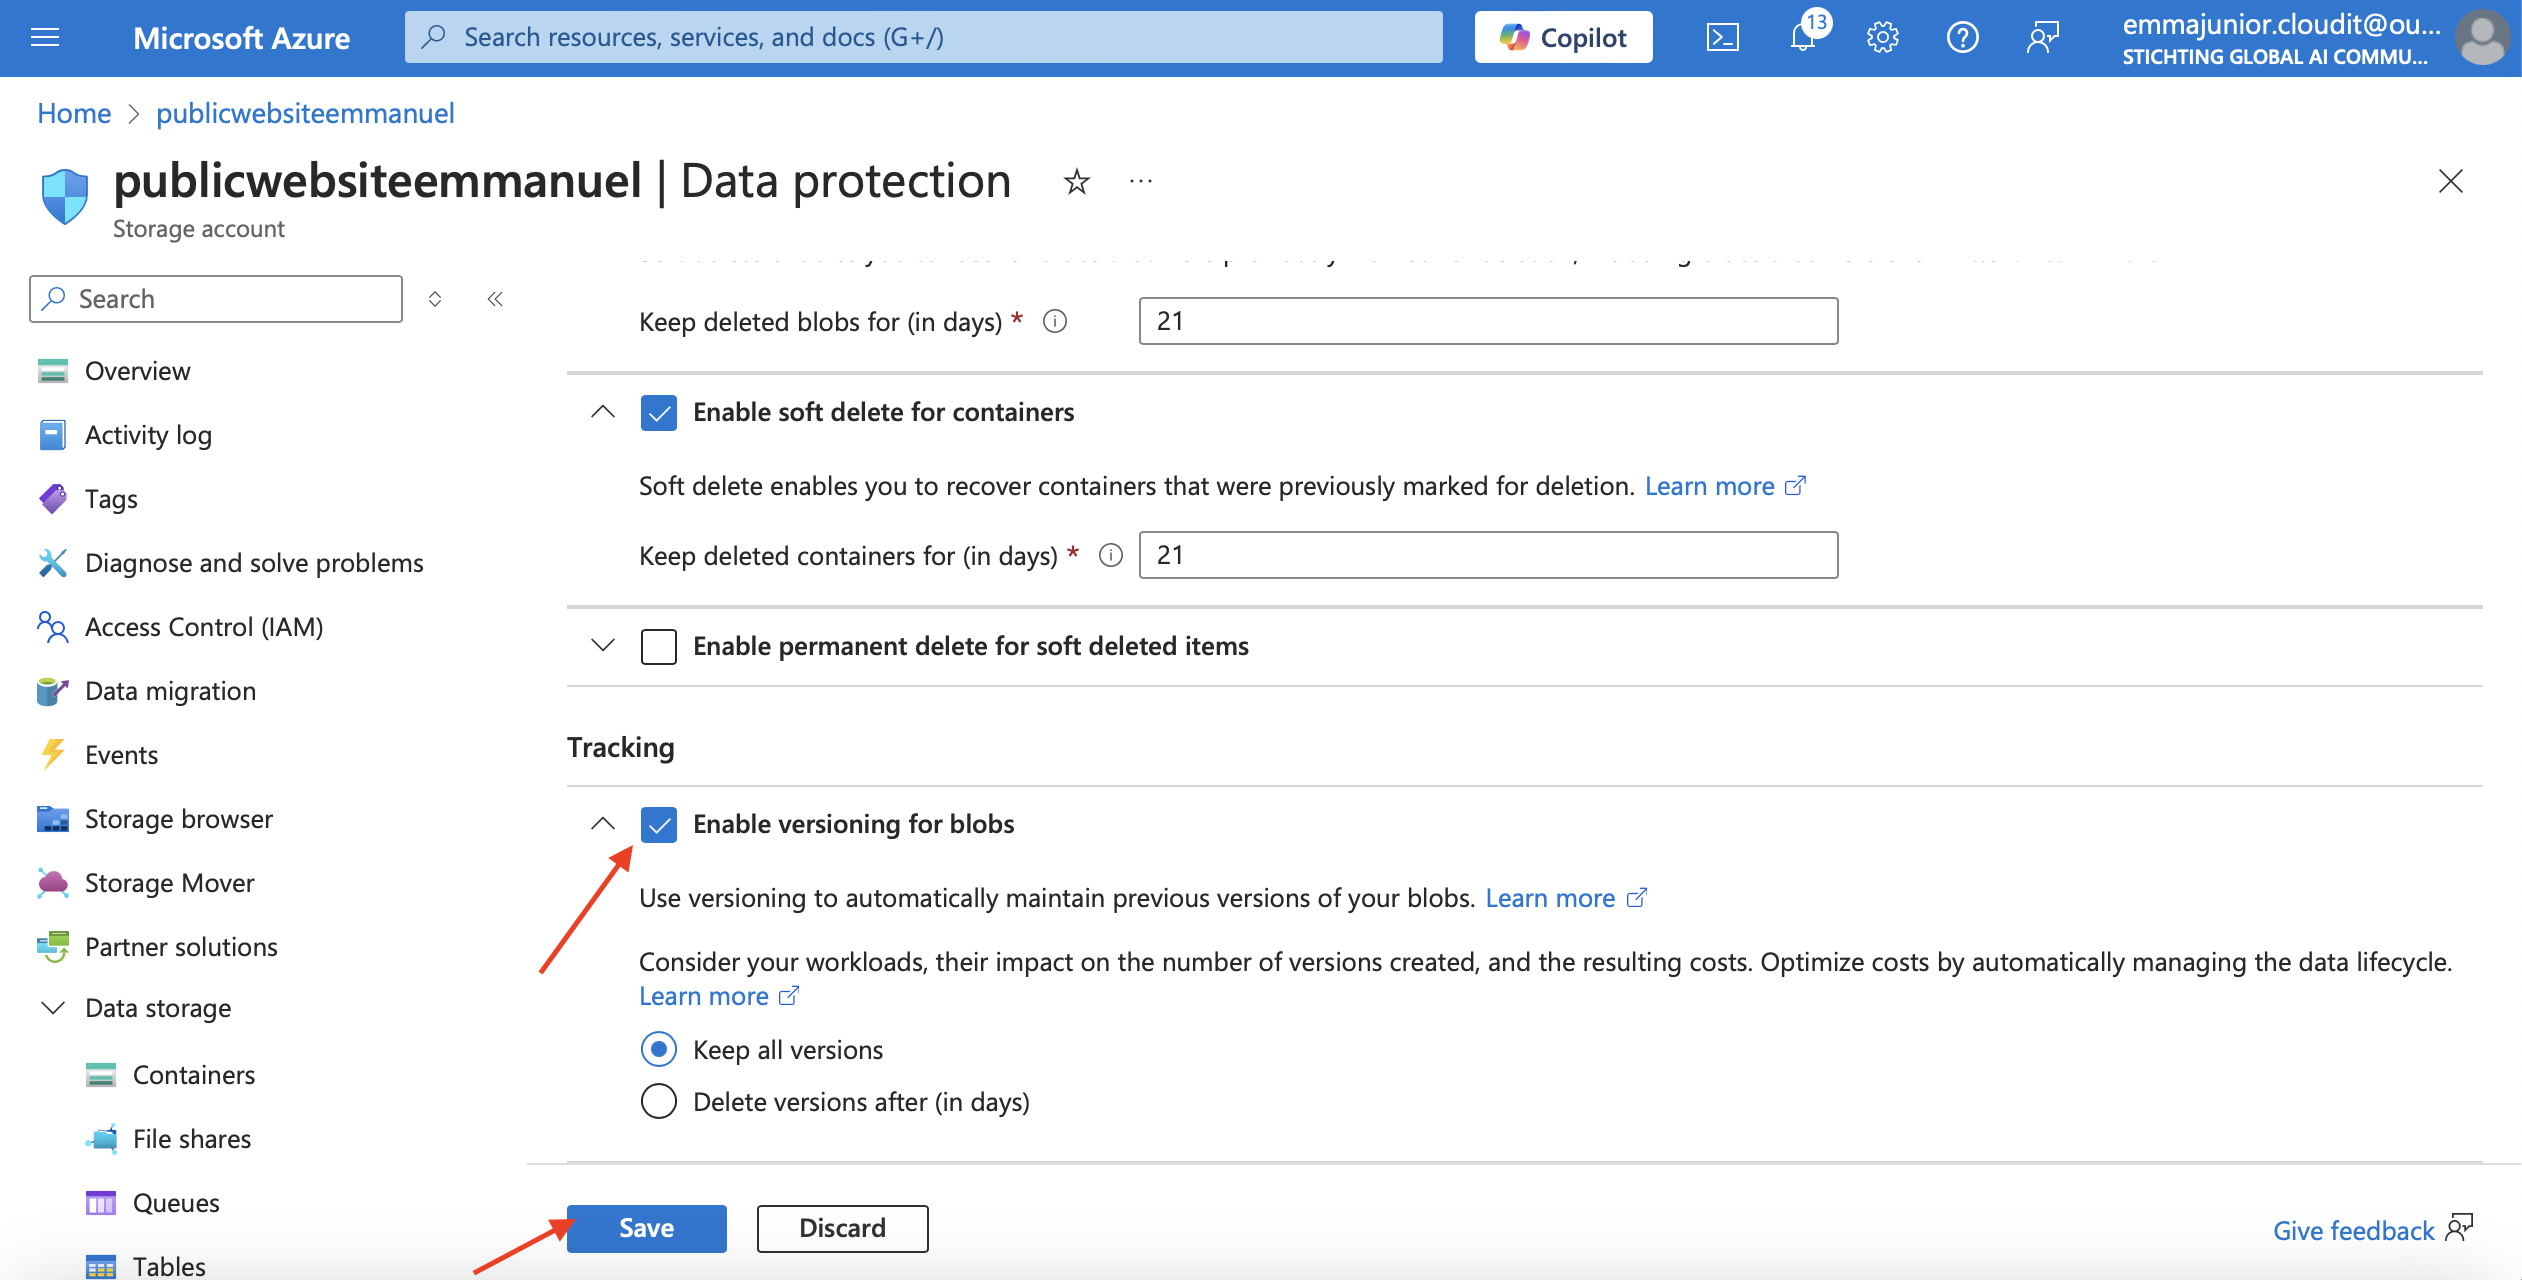Open Tags in the sidebar

[111, 499]
